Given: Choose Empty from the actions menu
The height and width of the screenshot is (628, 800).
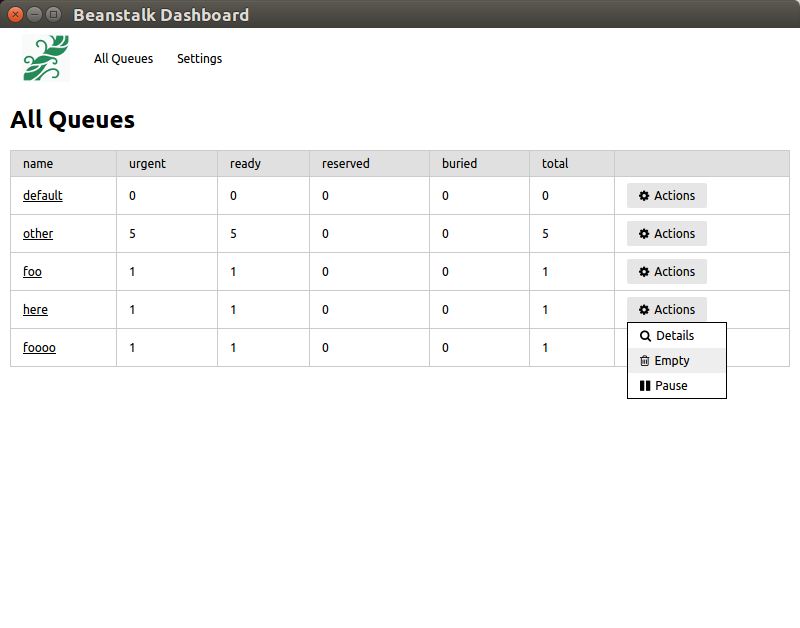Looking at the screenshot, I should [677, 361].
